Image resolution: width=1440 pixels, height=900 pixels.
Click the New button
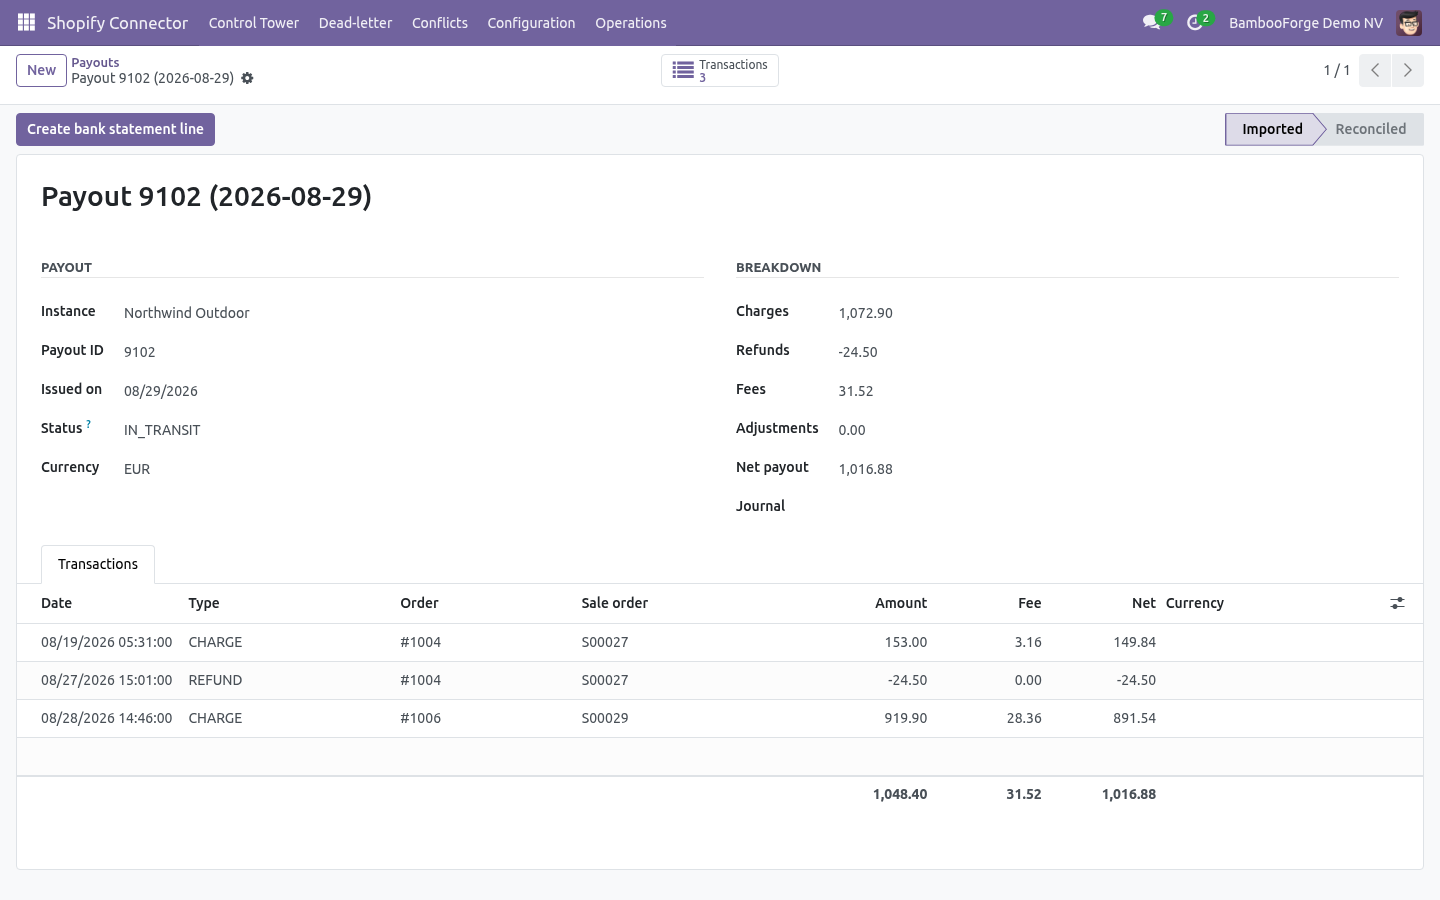pos(41,70)
